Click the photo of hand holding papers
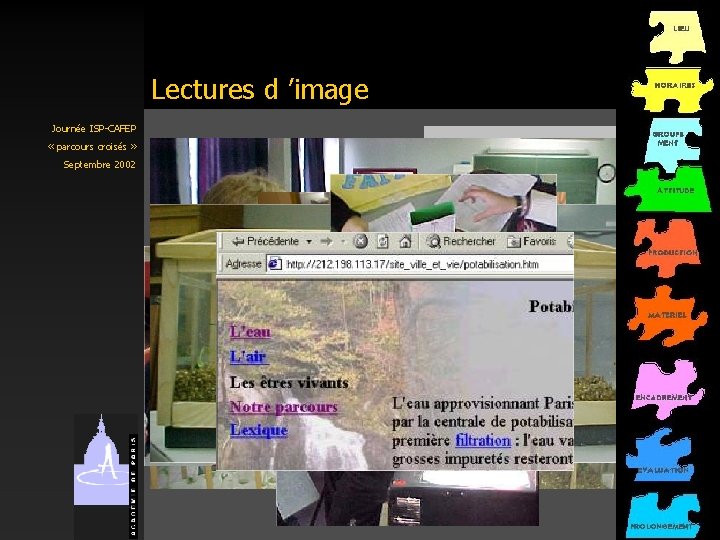This screenshot has width=720, height=540. 444,202
